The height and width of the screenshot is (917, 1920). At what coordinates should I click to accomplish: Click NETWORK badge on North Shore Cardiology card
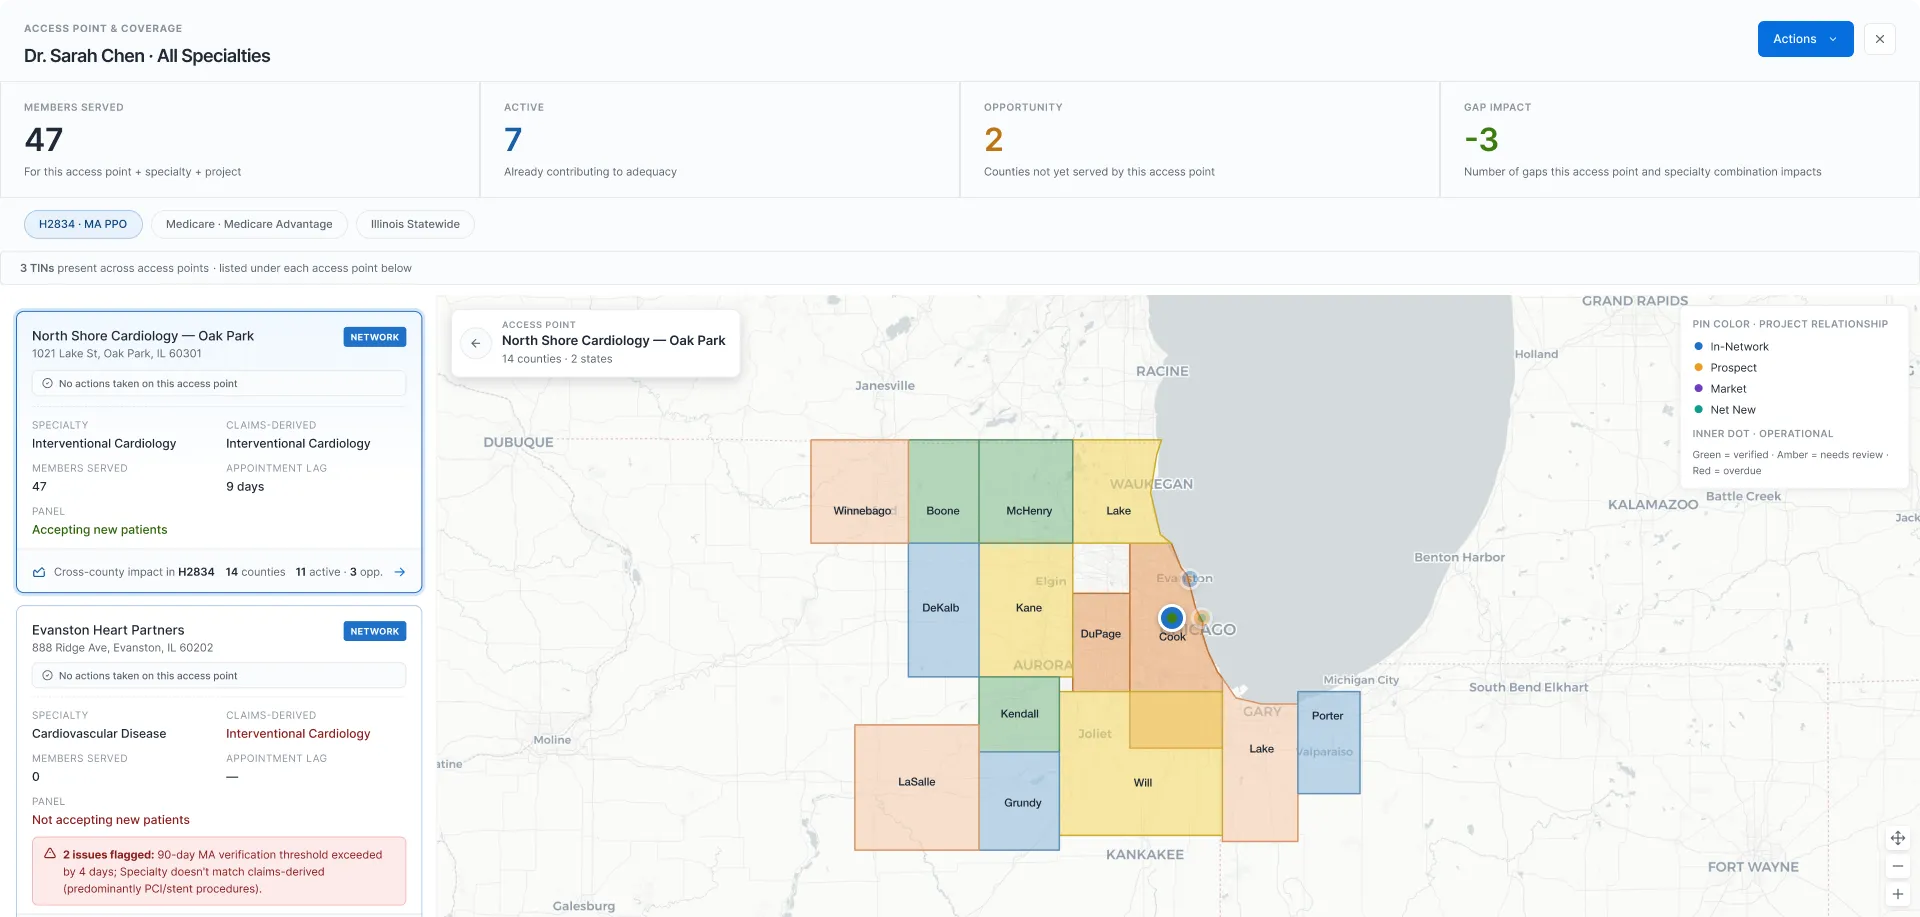(375, 337)
